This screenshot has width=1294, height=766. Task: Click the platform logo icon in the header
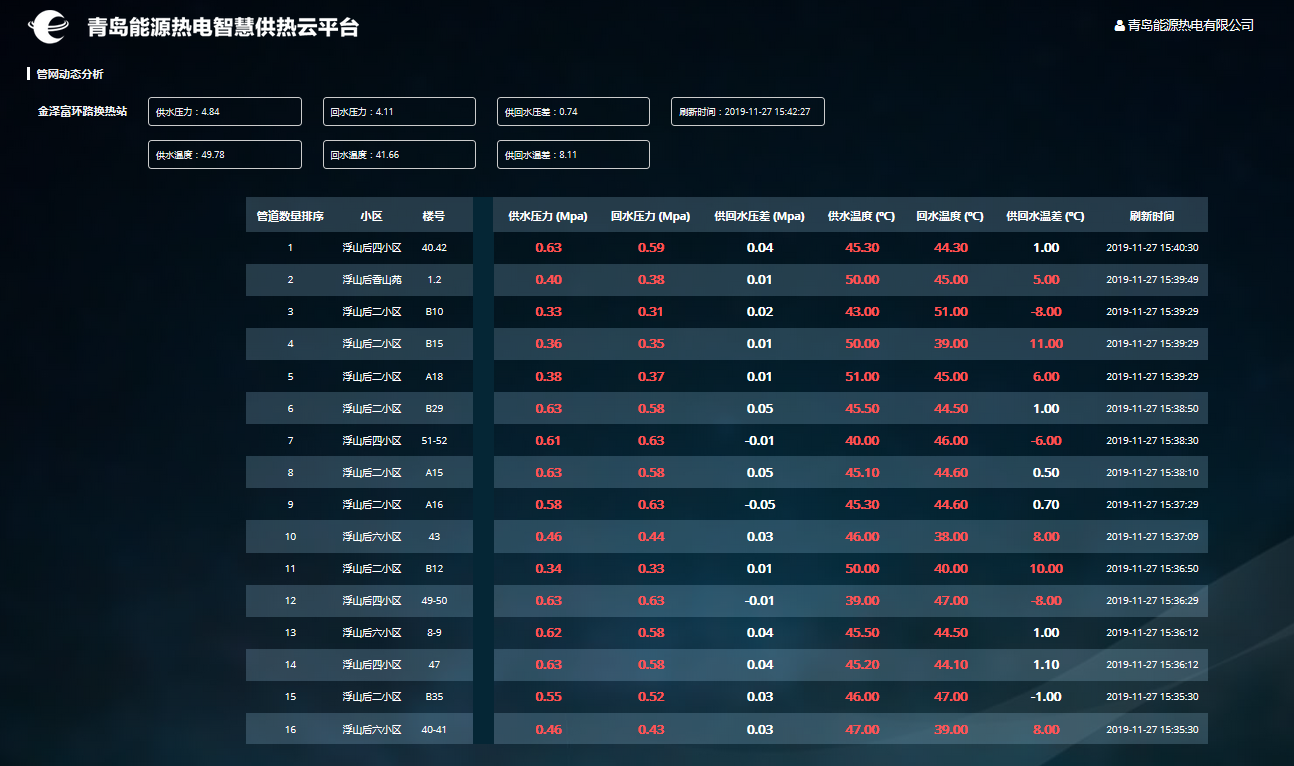[x=49, y=27]
